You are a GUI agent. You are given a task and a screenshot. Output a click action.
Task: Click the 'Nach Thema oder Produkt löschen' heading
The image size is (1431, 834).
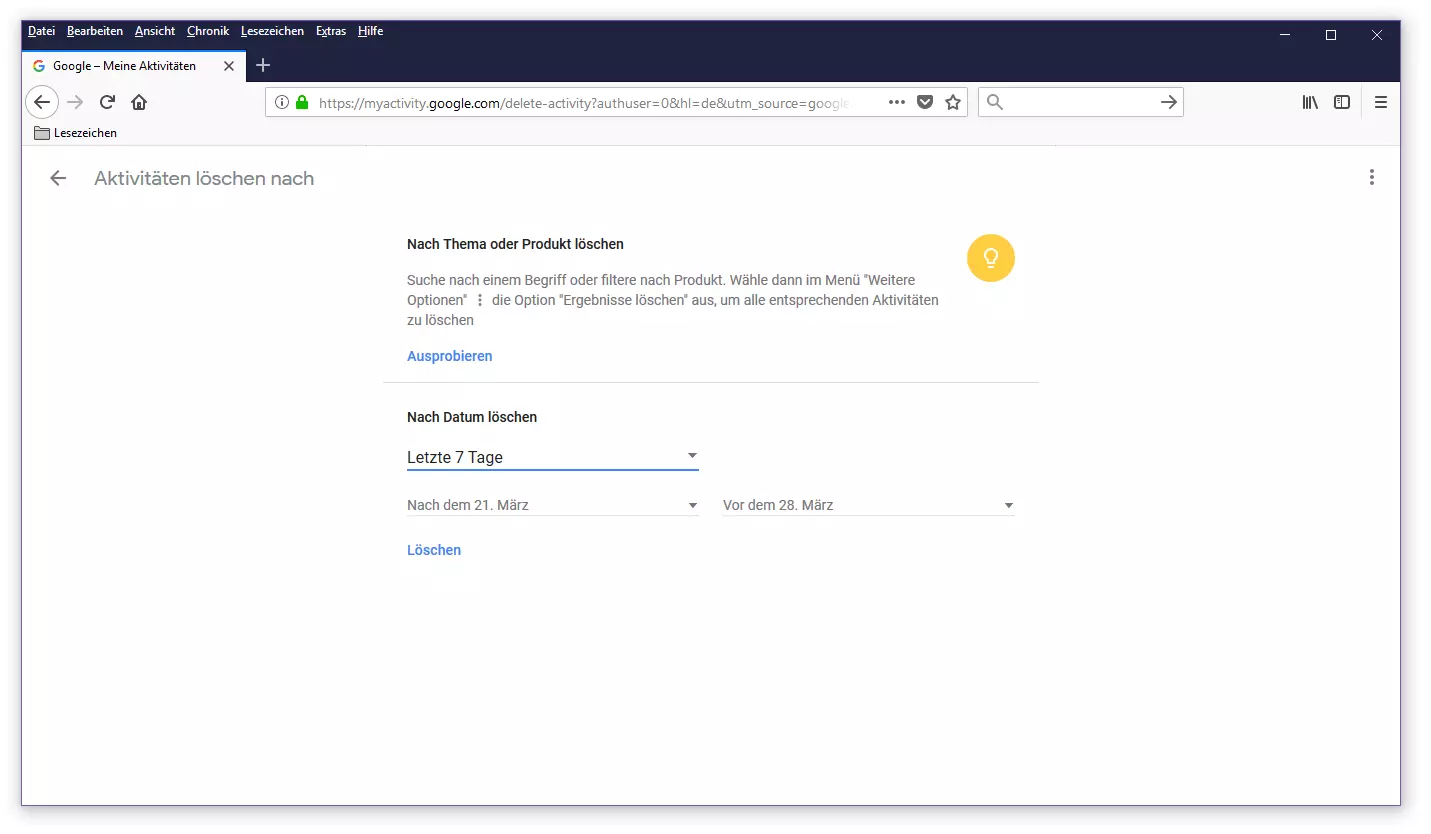(515, 244)
